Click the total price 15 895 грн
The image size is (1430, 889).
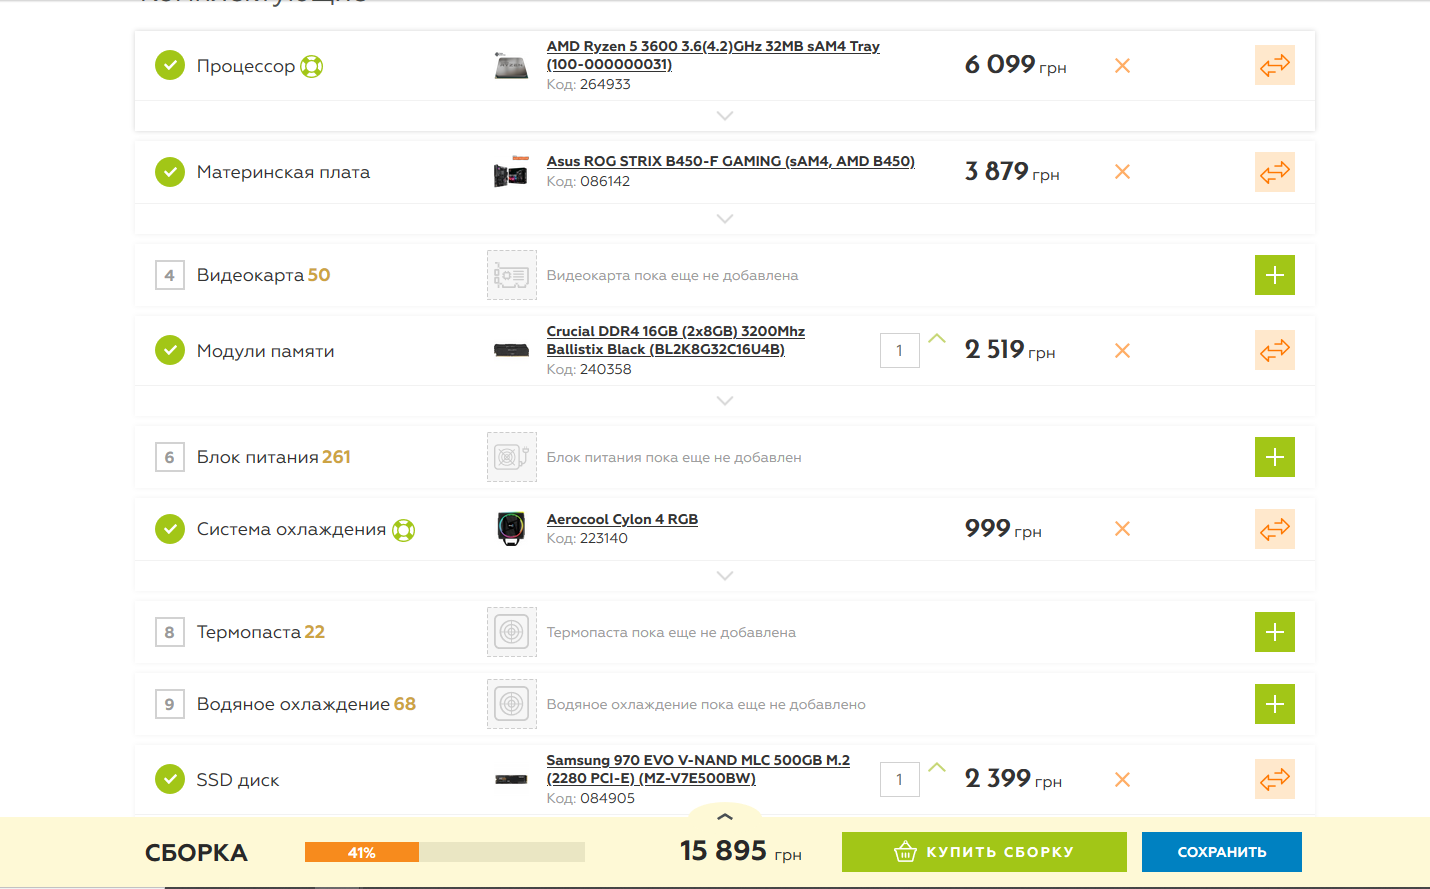pos(741,851)
